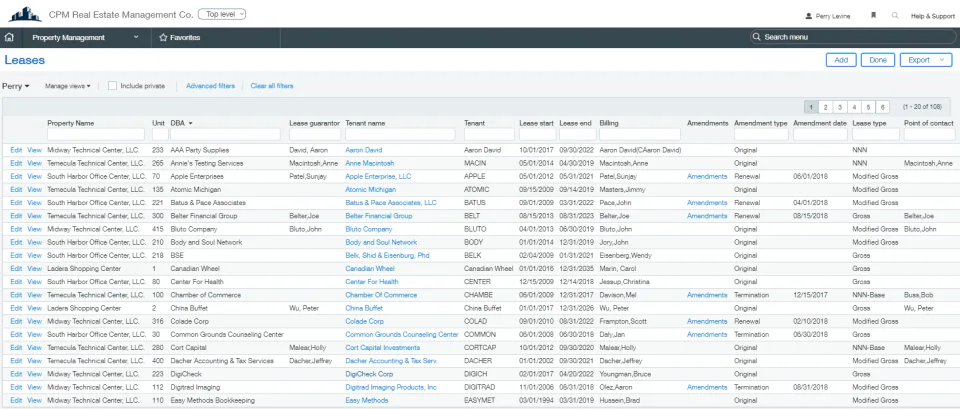Screen dimensions: 960x409
Task: Click the Property Name filter field
Action: click(x=96, y=134)
